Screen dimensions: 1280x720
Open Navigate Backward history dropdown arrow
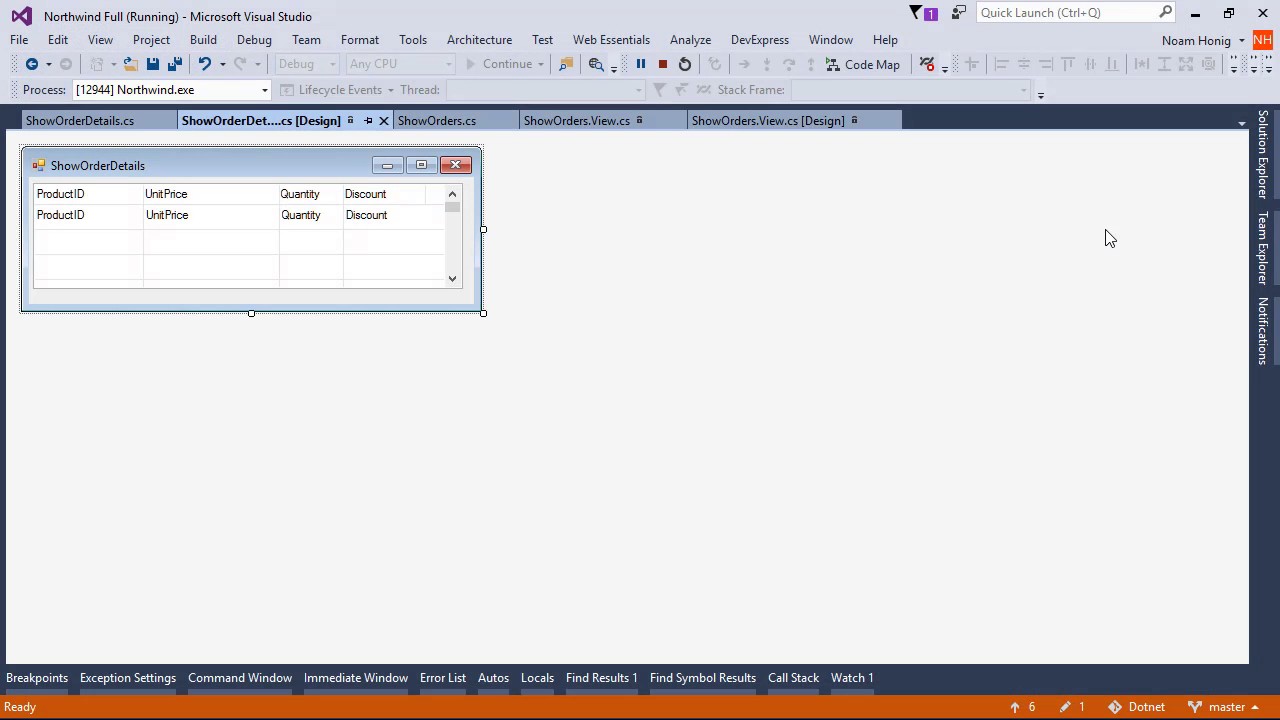48,64
